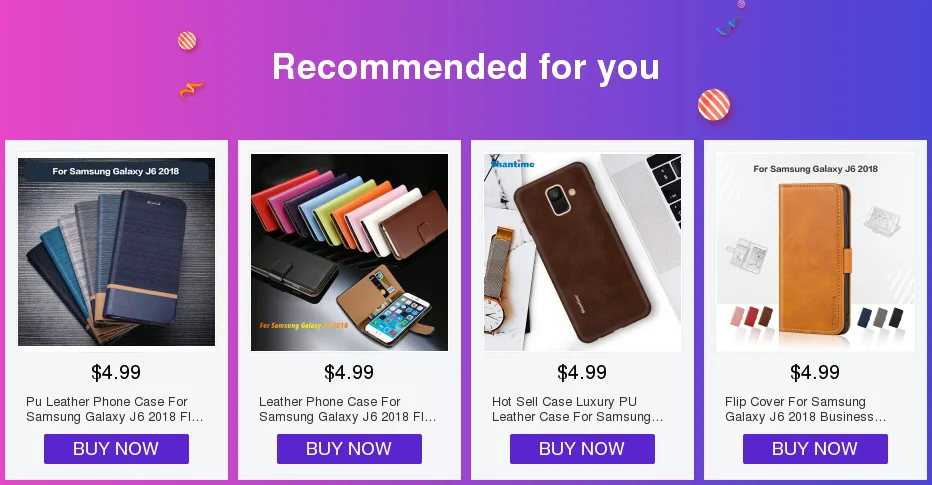Open the Leather Phone Case For Samsung link
Image resolution: width=932 pixels, height=485 pixels.
tap(348, 410)
